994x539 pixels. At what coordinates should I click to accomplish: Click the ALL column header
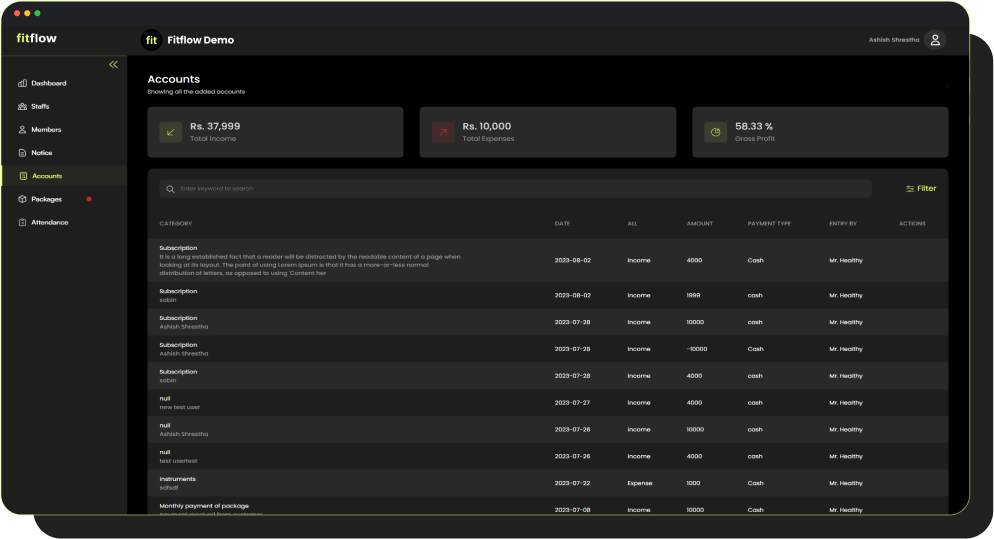coord(633,223)
